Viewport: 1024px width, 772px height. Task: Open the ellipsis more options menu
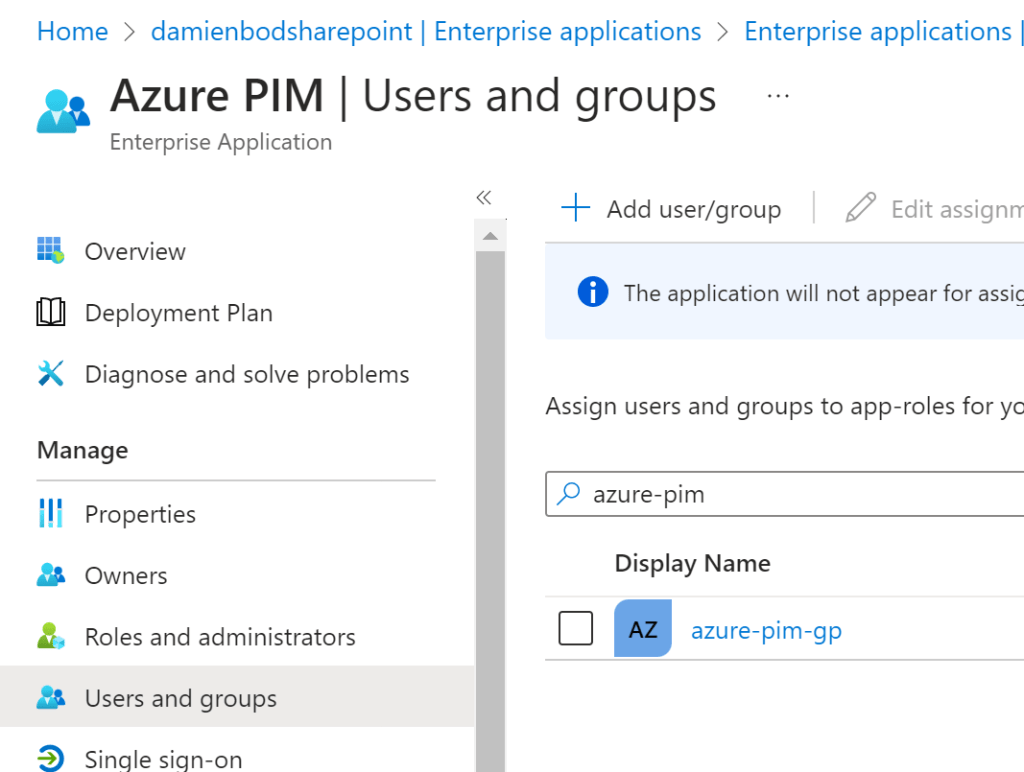(x=778, y=96)
